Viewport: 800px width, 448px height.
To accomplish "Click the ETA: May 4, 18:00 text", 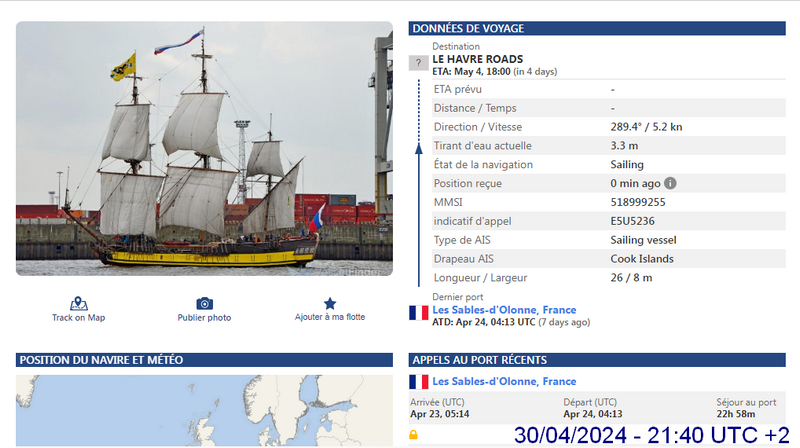I will tap(471, 71).
